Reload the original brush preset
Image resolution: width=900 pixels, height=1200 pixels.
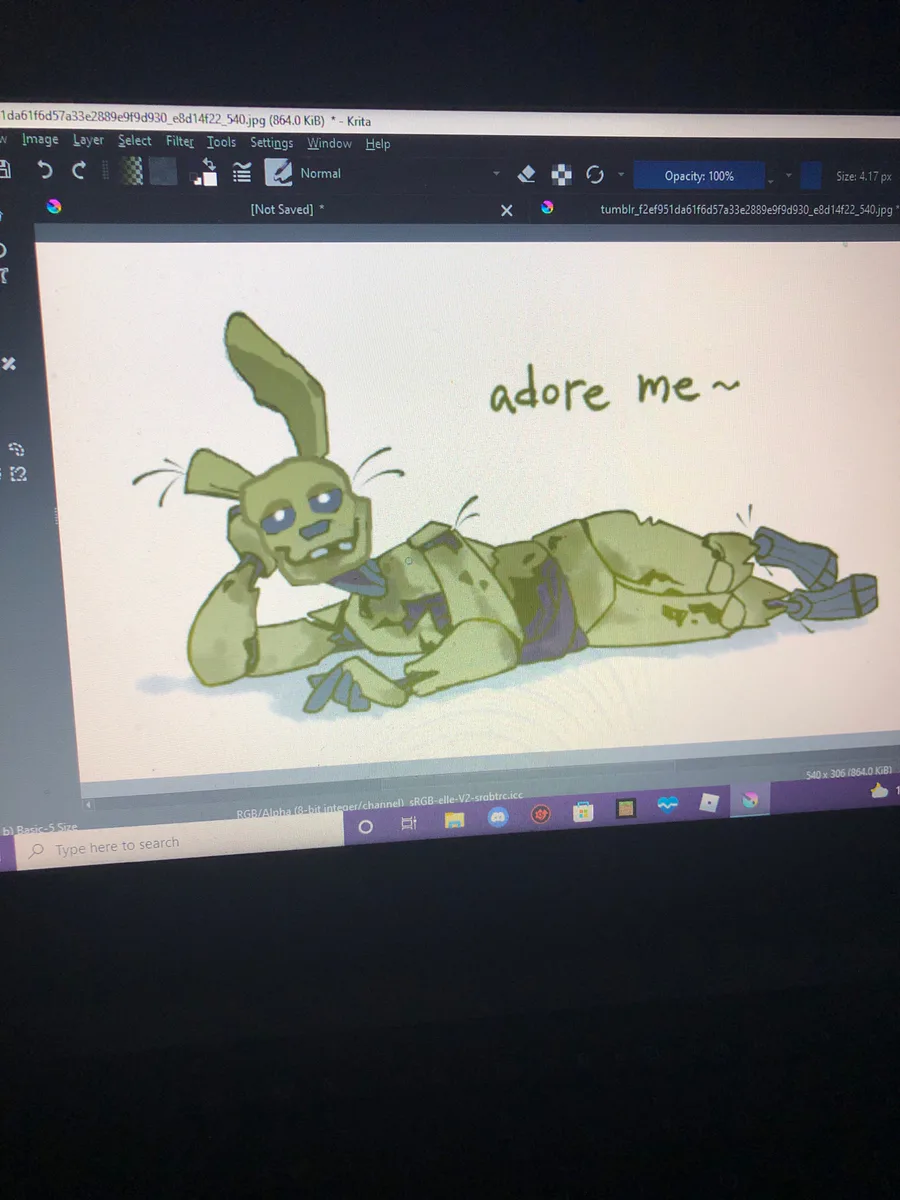pyautogui.click(x=595, y=175)
